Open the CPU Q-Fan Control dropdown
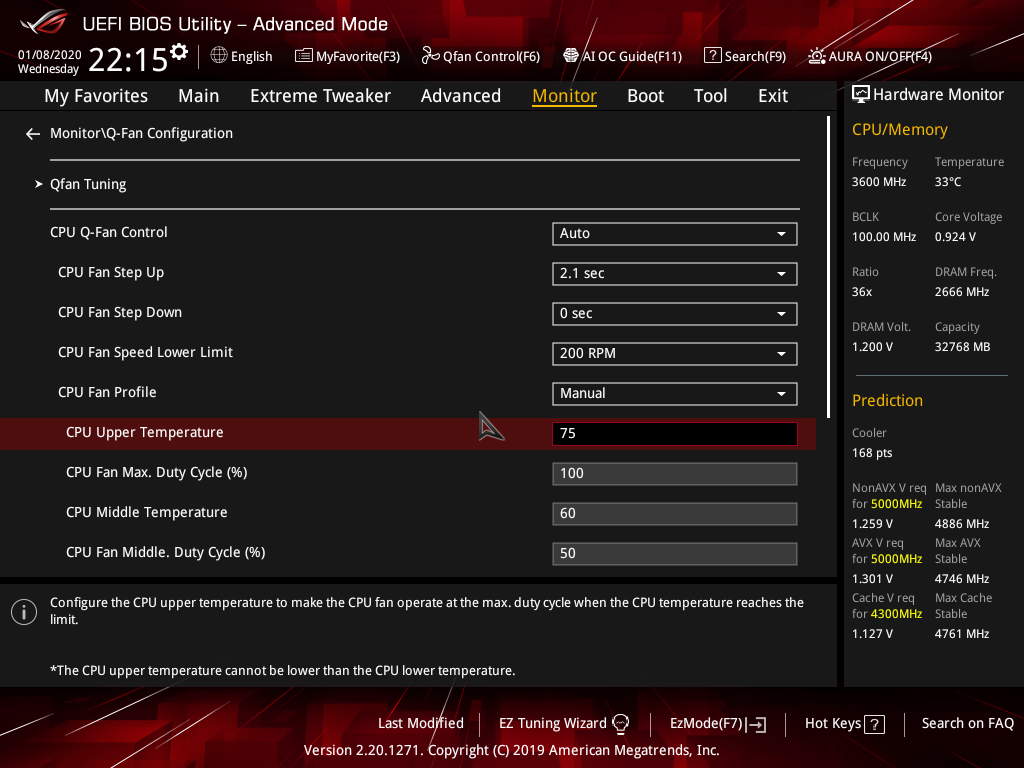The height and width of the screenshot is (768, 1024). click(x=675, y=234)
